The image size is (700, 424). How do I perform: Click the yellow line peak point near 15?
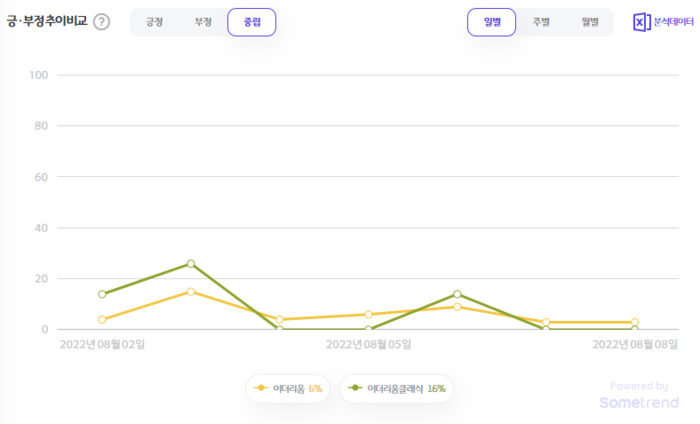tap(191, 292)
